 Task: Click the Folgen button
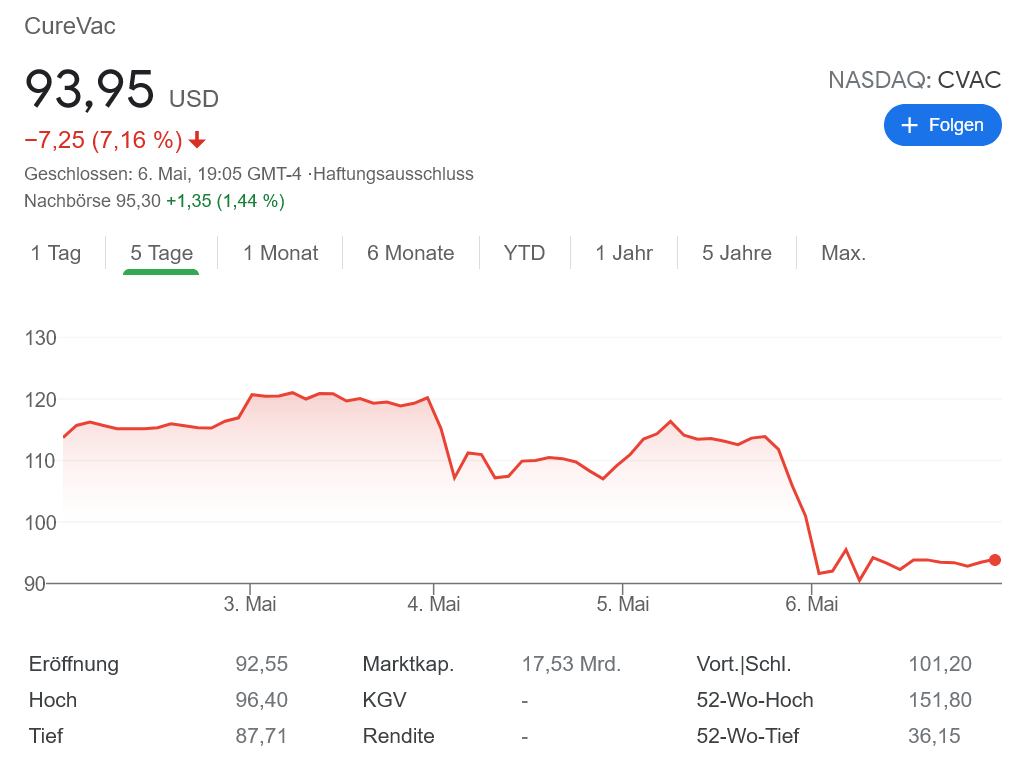tap(942, 125)
